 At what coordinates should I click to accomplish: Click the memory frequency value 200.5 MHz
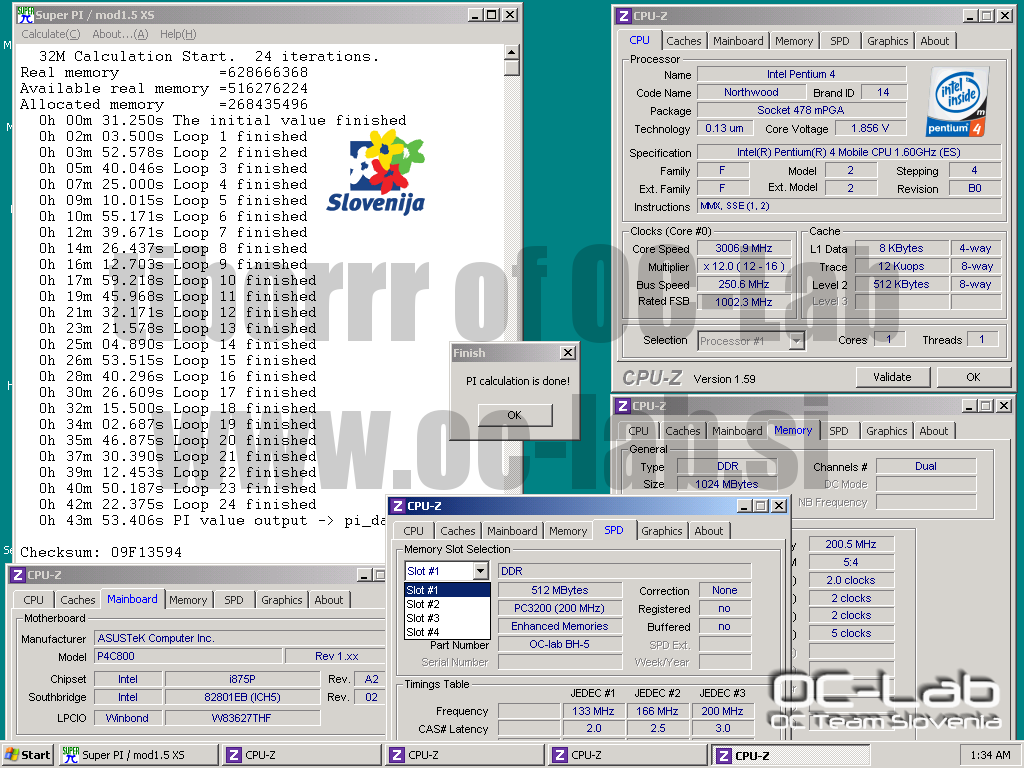850,544
